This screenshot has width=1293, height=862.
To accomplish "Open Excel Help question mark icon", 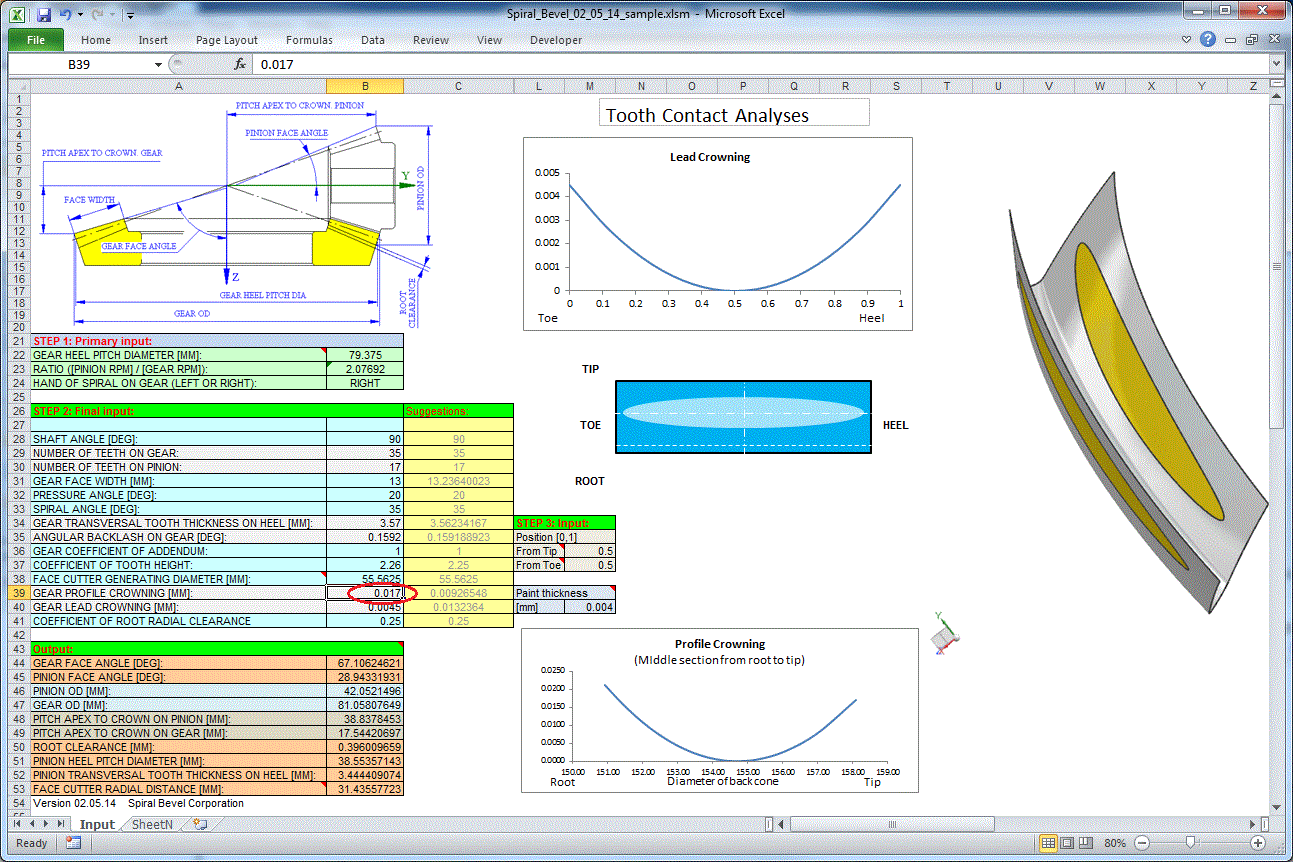I will (1208, 40).
